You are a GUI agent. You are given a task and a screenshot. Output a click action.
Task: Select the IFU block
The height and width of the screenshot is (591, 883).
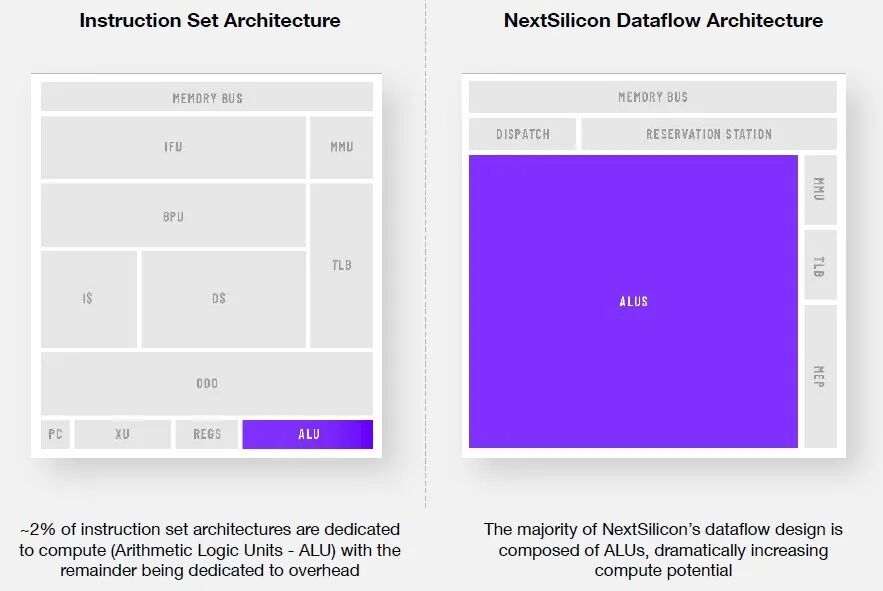(173, 147)
